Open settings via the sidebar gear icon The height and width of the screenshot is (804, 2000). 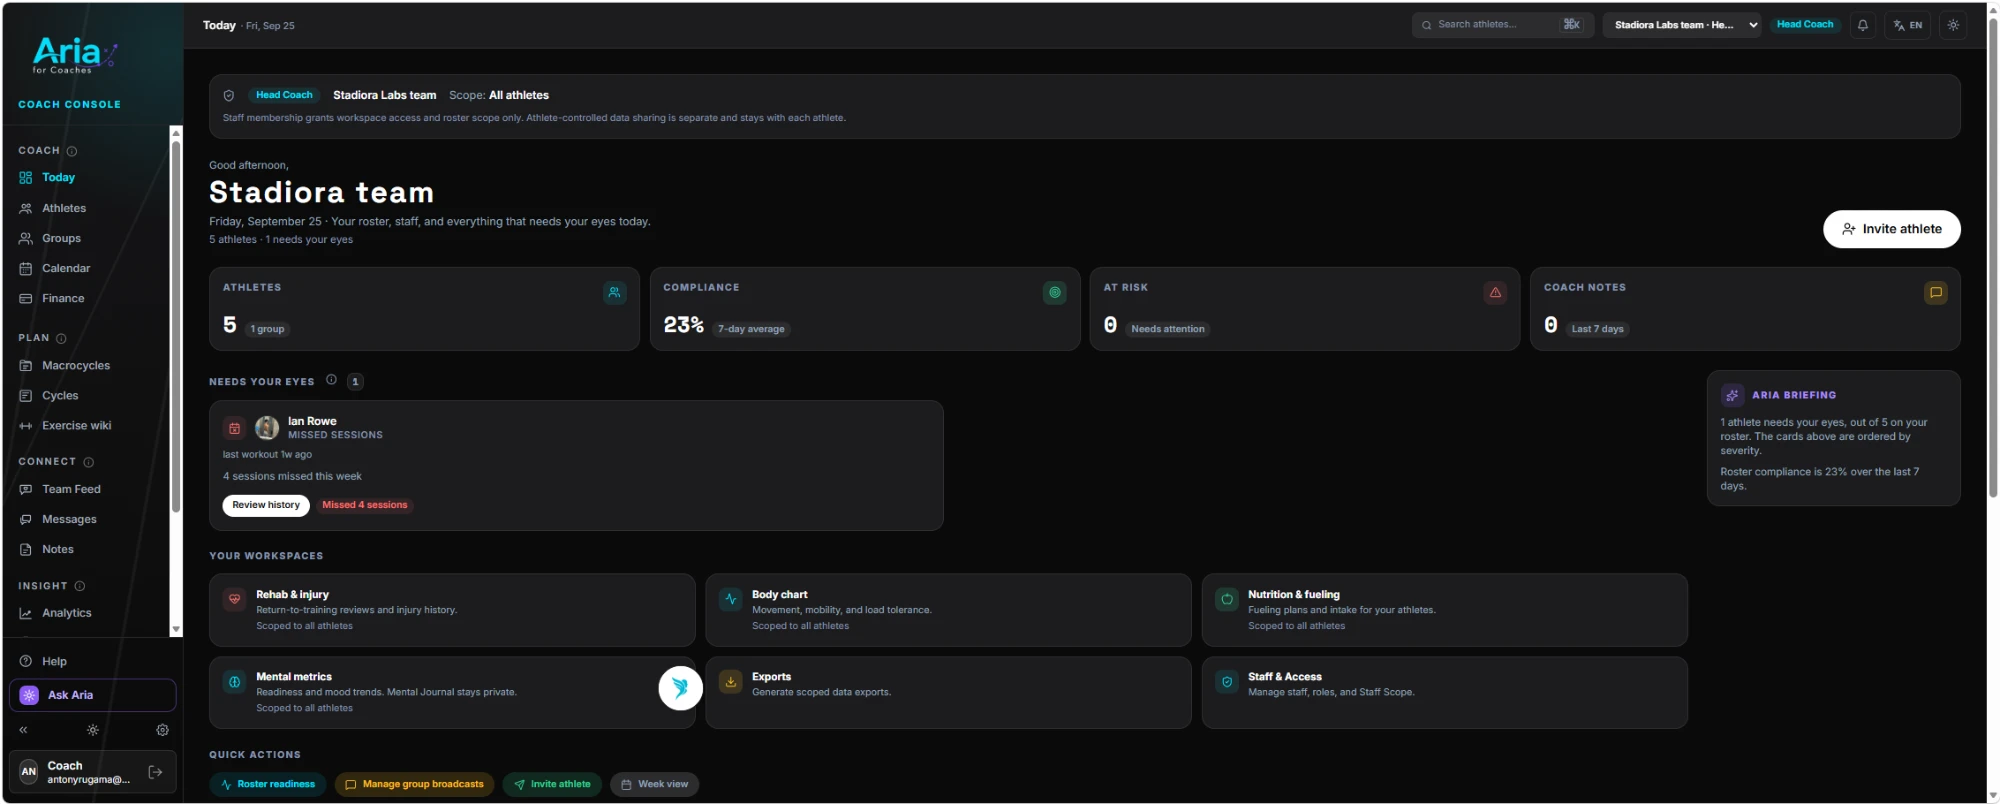point(162,730)
